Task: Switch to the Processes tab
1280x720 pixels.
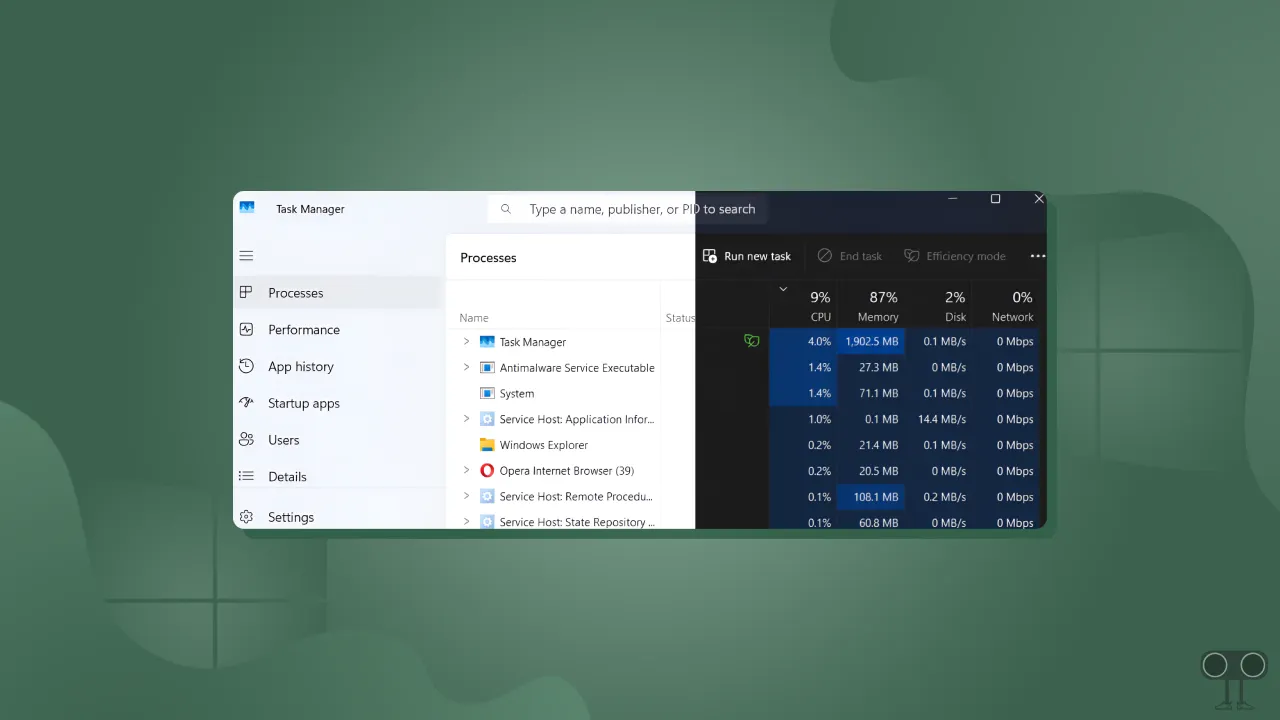Action: (x=338, y=293)
